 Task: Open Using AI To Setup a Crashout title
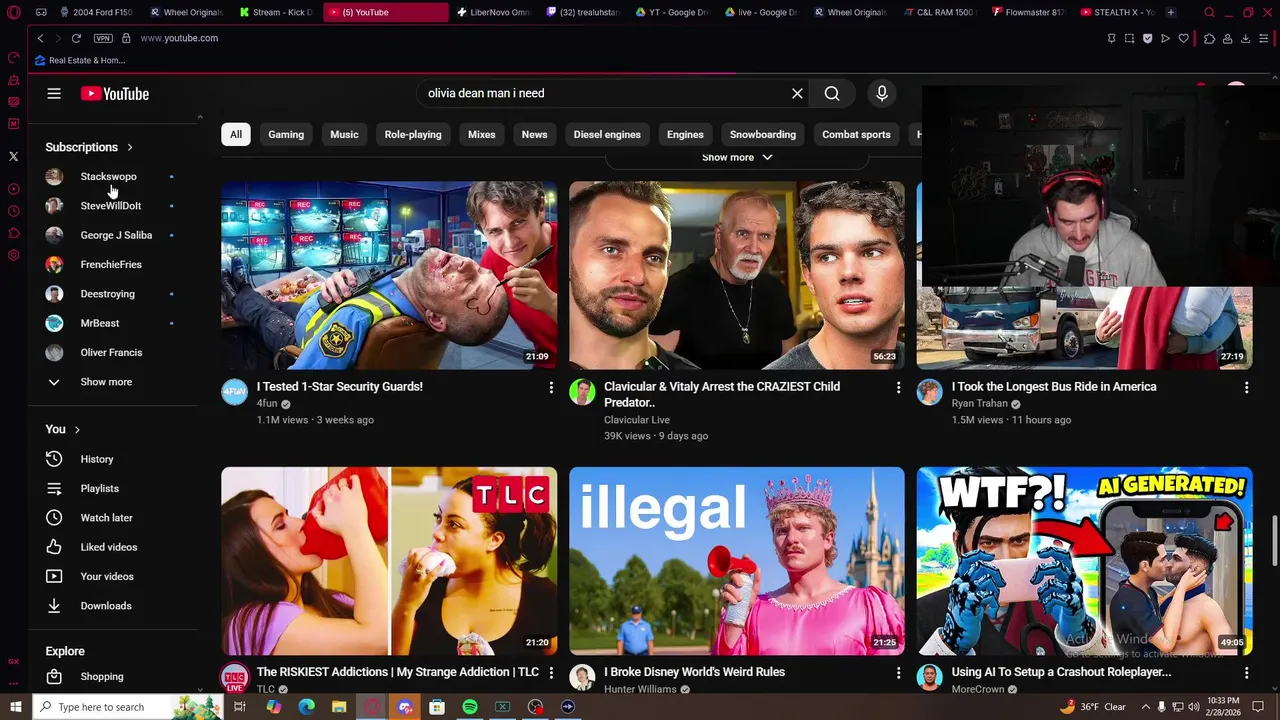pos(1061,672)
